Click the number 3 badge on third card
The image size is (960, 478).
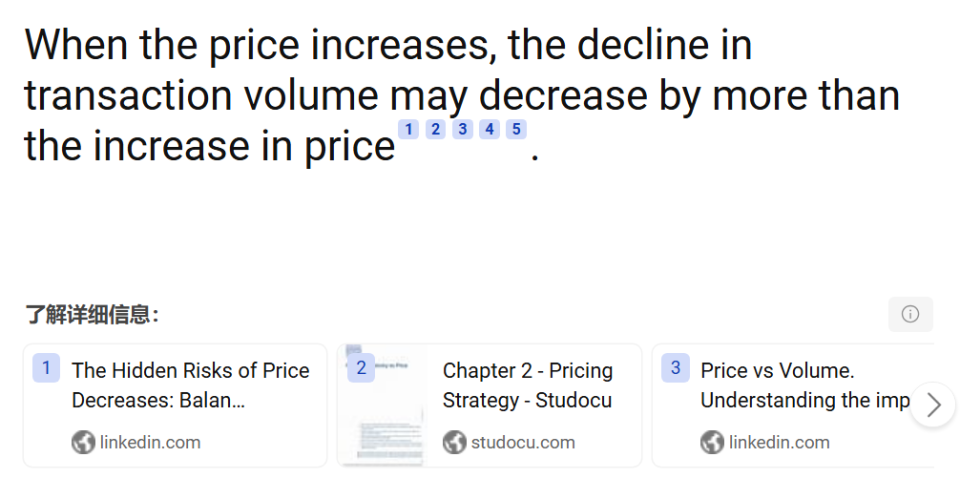click(x=675, y=368)
